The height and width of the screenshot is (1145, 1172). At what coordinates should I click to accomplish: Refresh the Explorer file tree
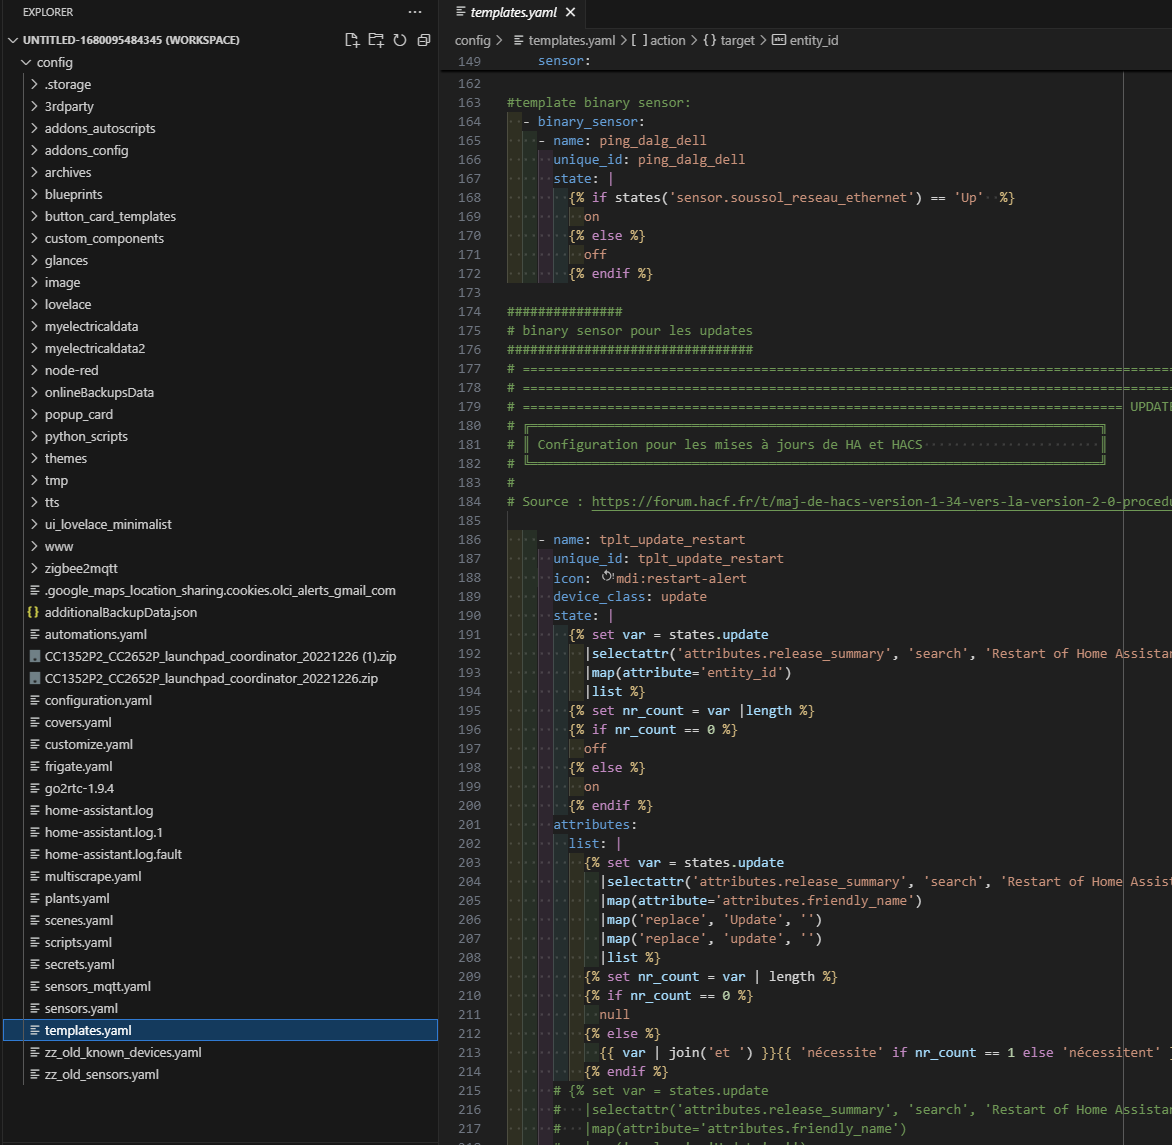pos(400,40)
